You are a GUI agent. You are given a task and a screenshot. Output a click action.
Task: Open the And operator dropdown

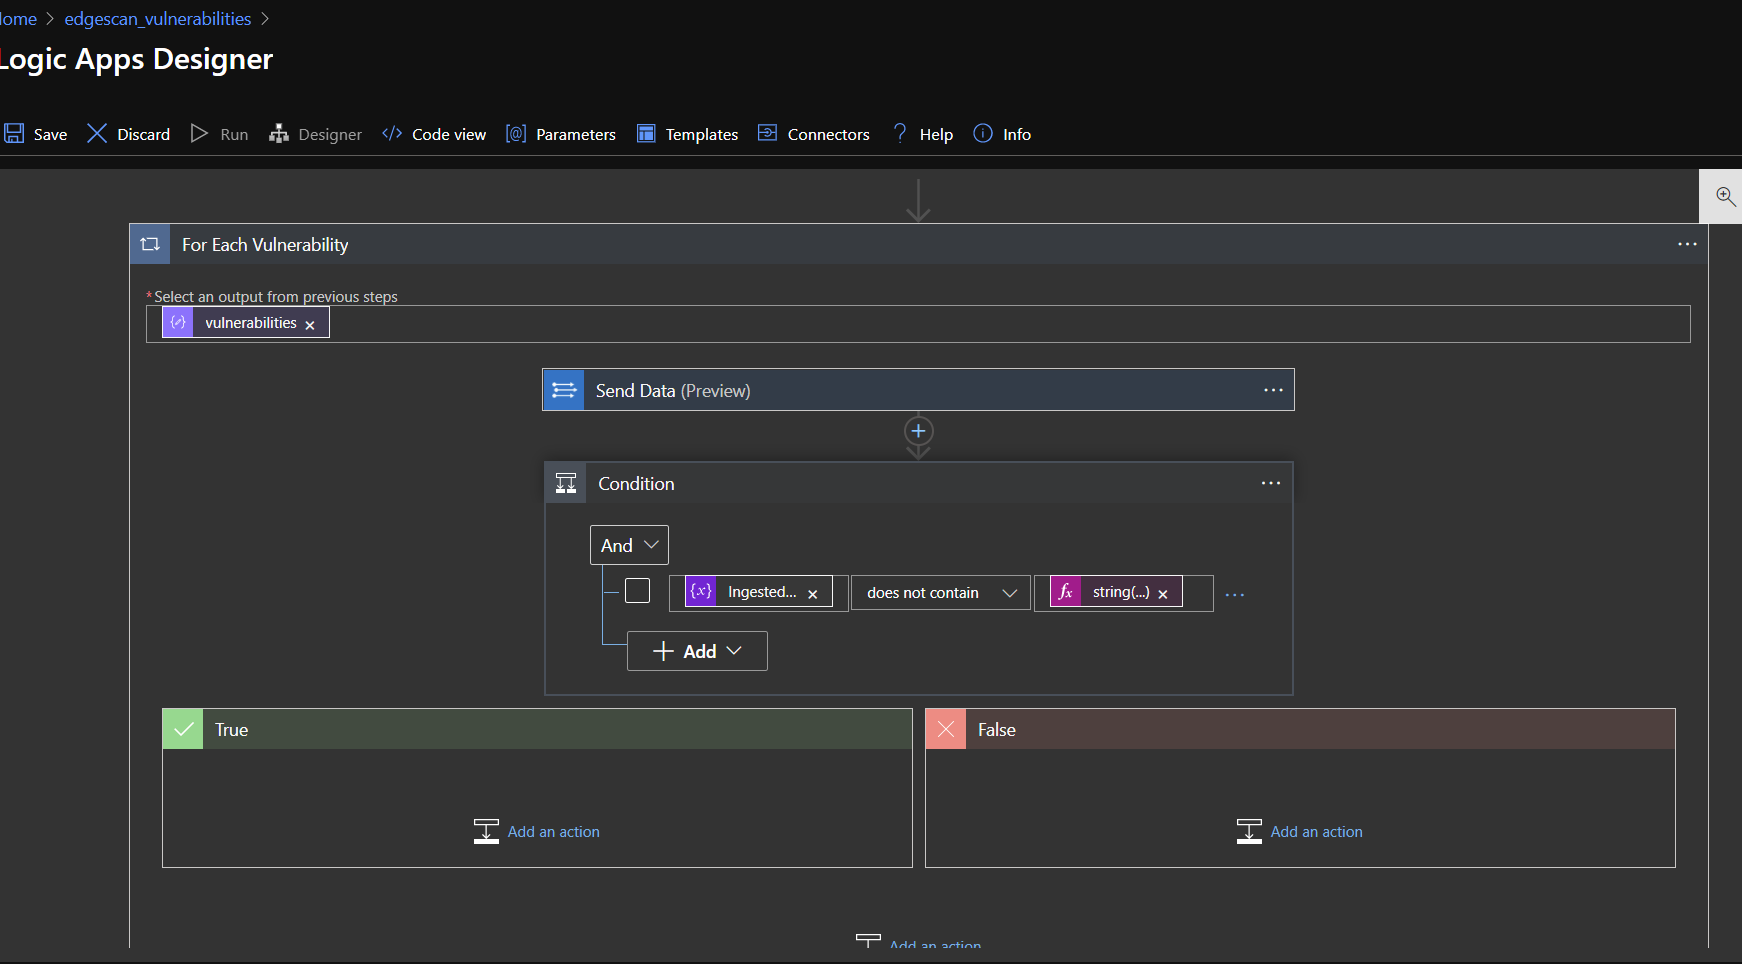629,545
